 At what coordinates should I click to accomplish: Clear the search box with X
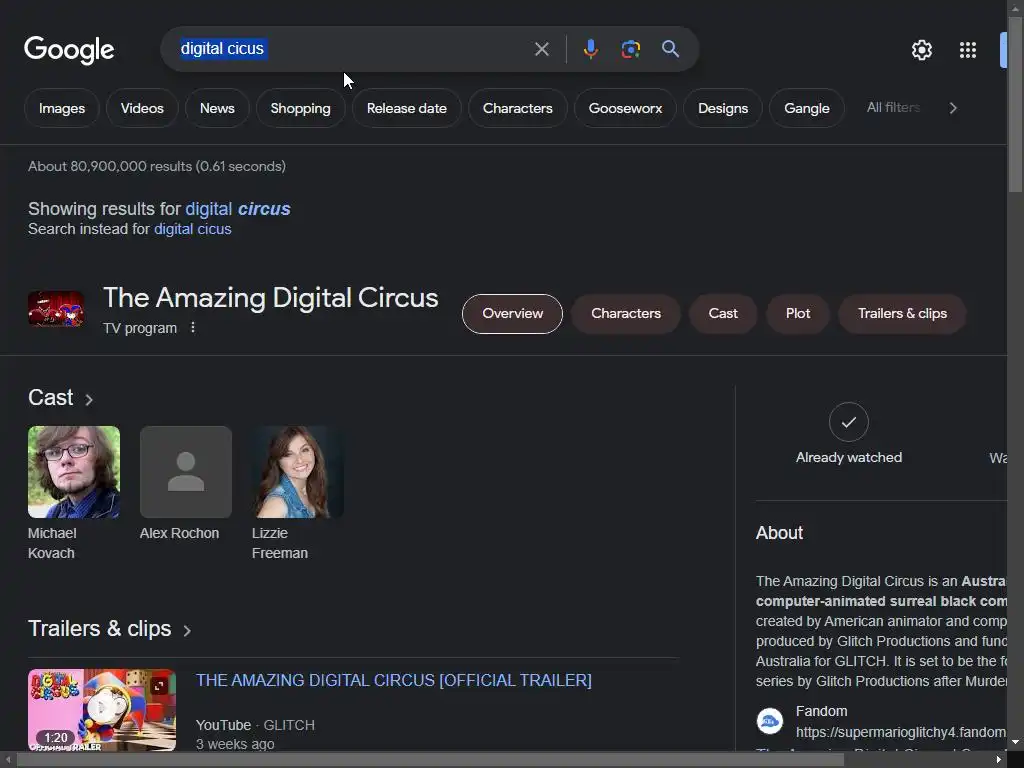click(541, 49)
